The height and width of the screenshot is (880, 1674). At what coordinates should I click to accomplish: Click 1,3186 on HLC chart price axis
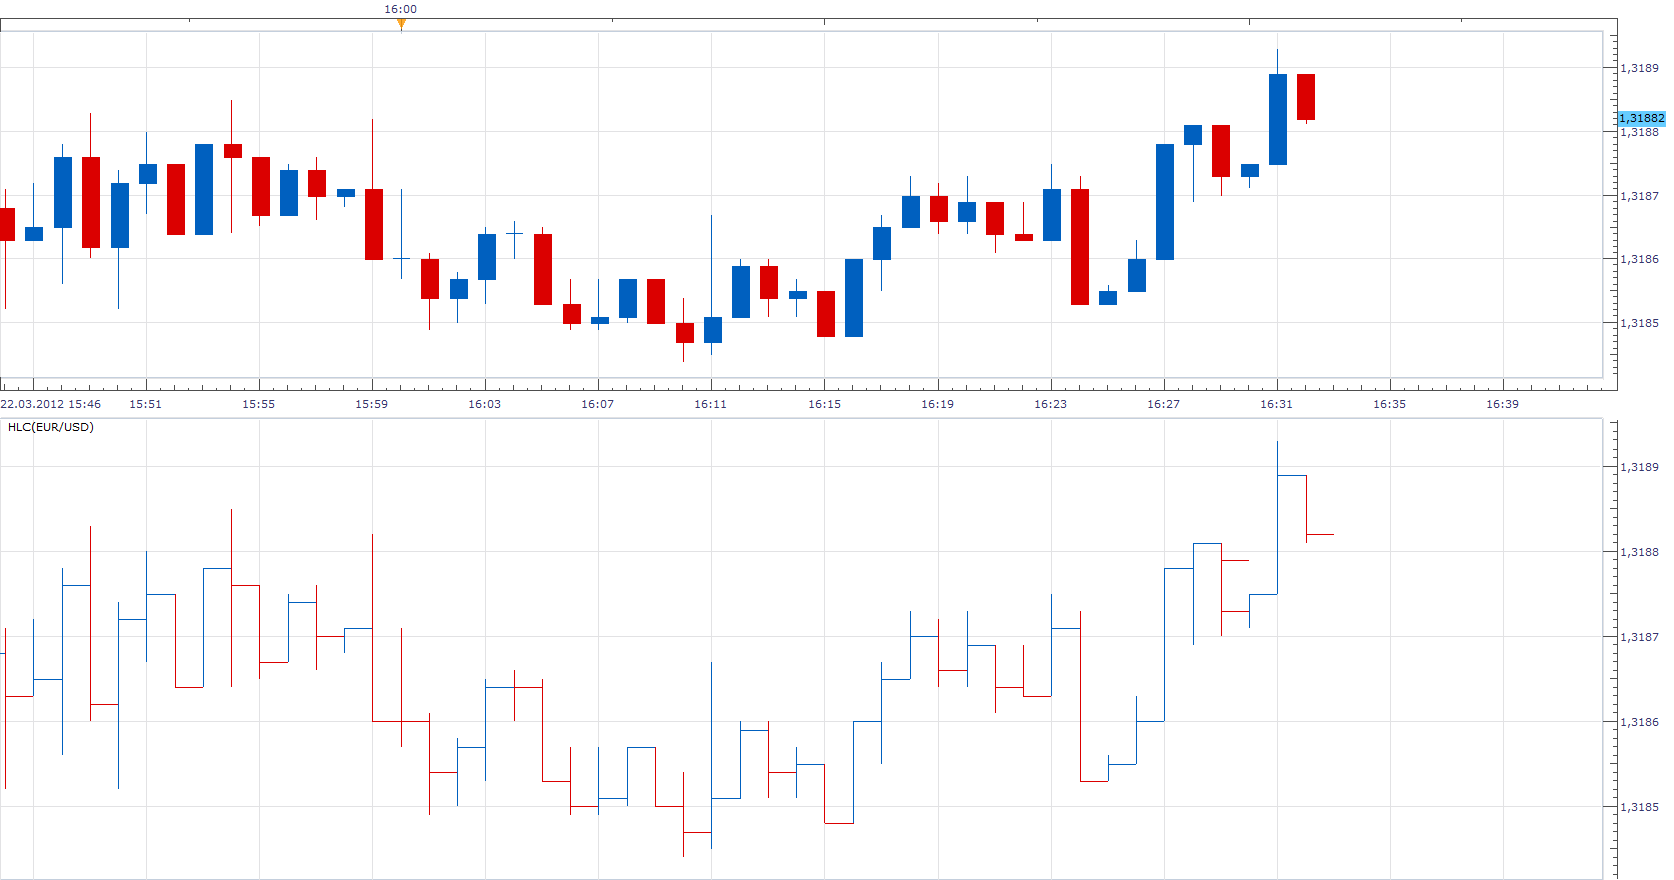pos(1640,722)
